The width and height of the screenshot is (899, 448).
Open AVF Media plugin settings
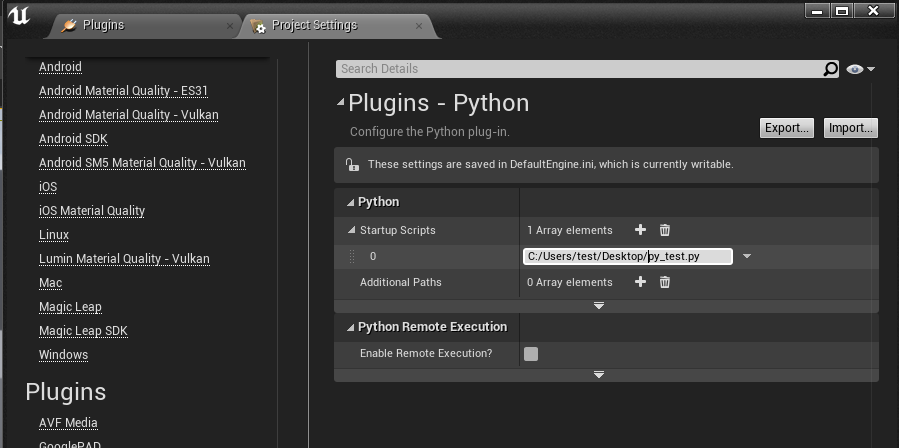point(68,423)
